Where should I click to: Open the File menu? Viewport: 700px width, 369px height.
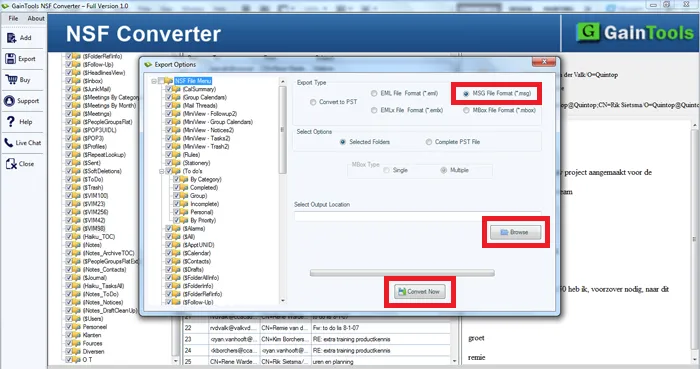click(x=13, y=18)
